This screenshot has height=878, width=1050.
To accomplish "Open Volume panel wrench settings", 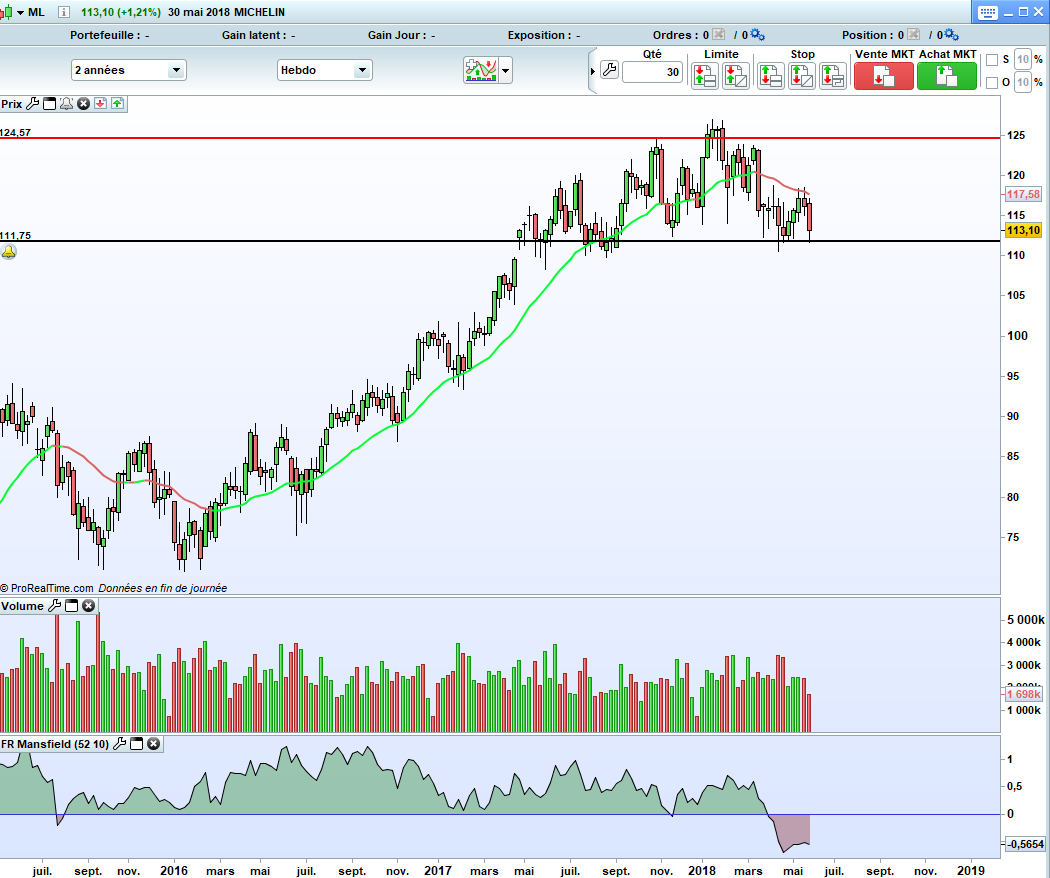I will 54,606.
